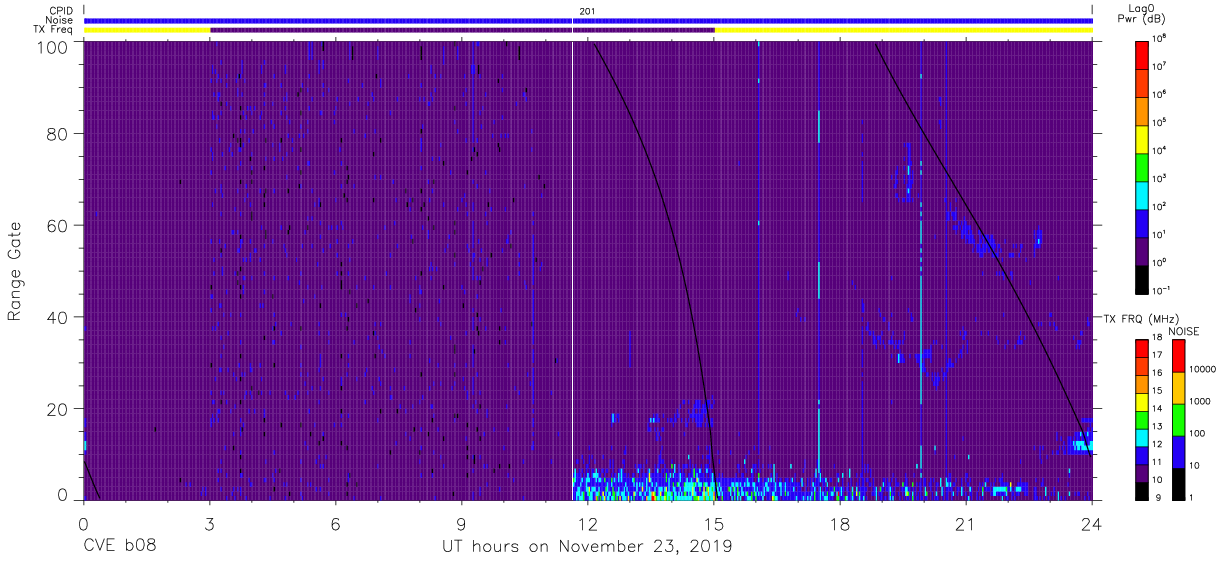
Task: Click the yellow TX Freq bar segment before 3 UT
Action: 147,30
